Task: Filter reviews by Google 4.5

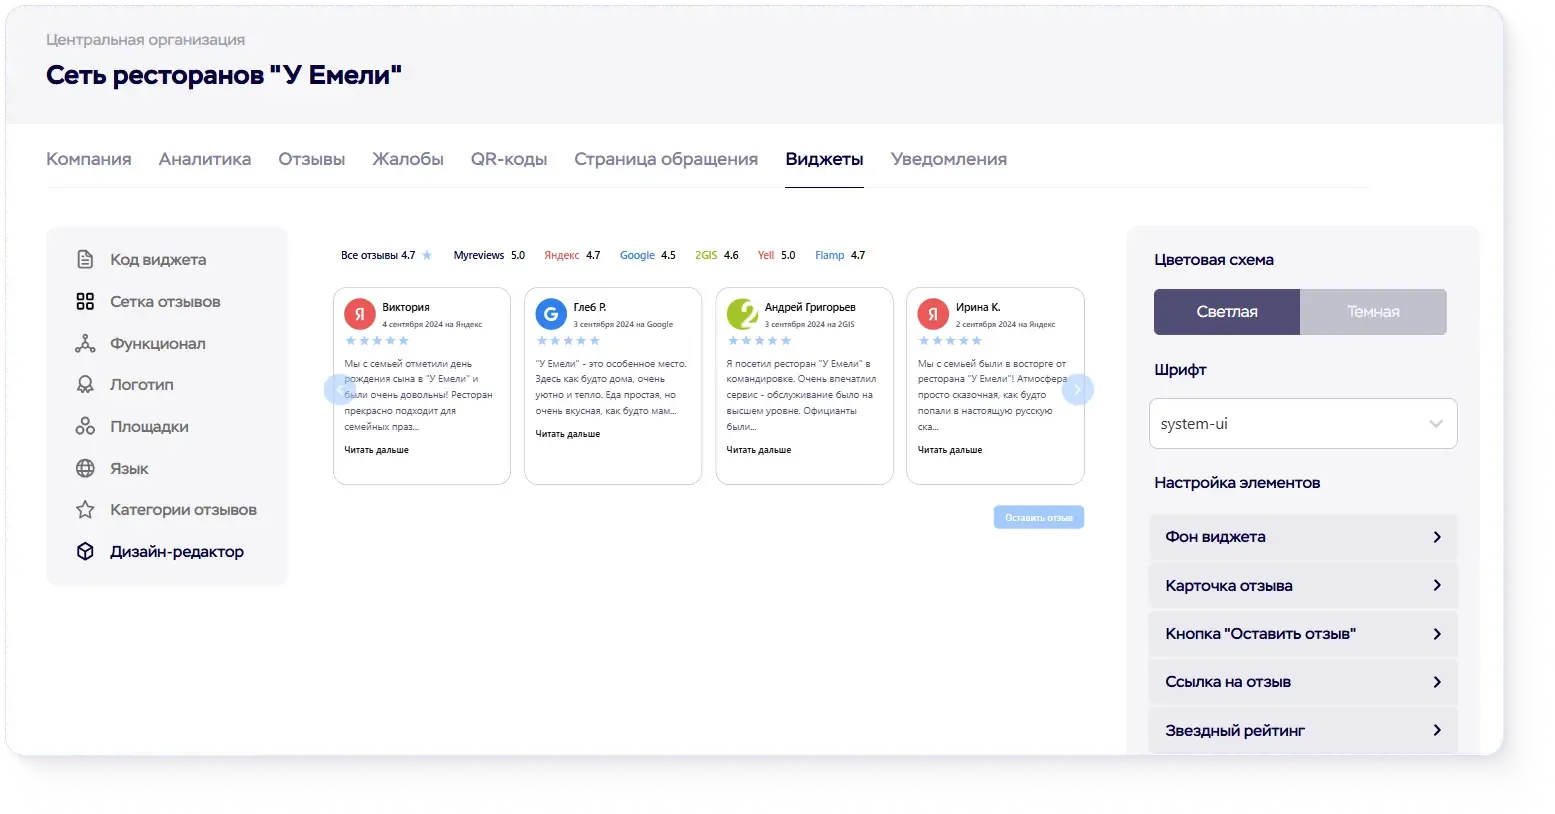Action: coord(648,255)
